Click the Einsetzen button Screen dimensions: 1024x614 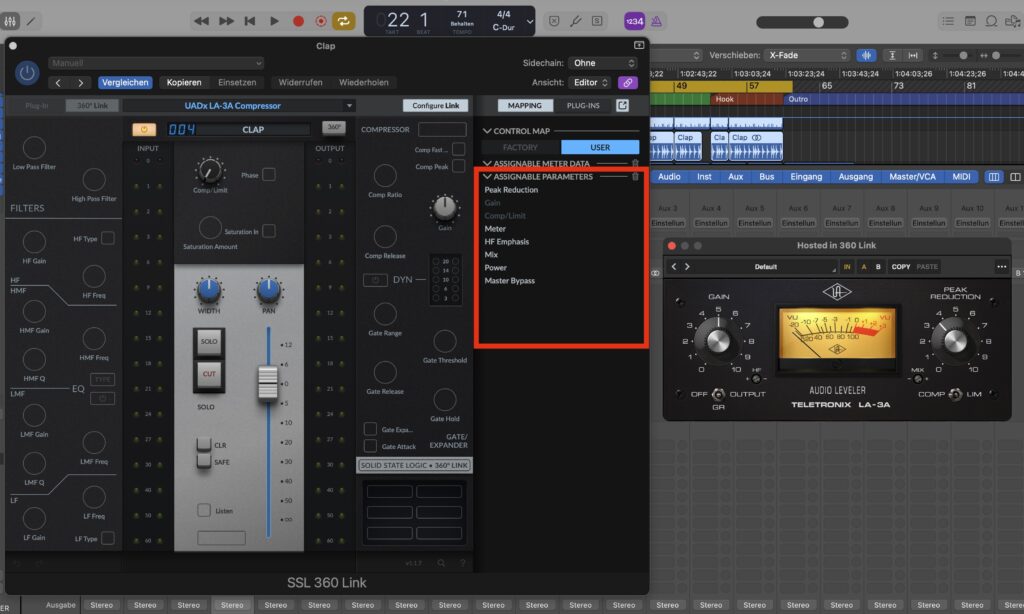[x=237, y=82]
